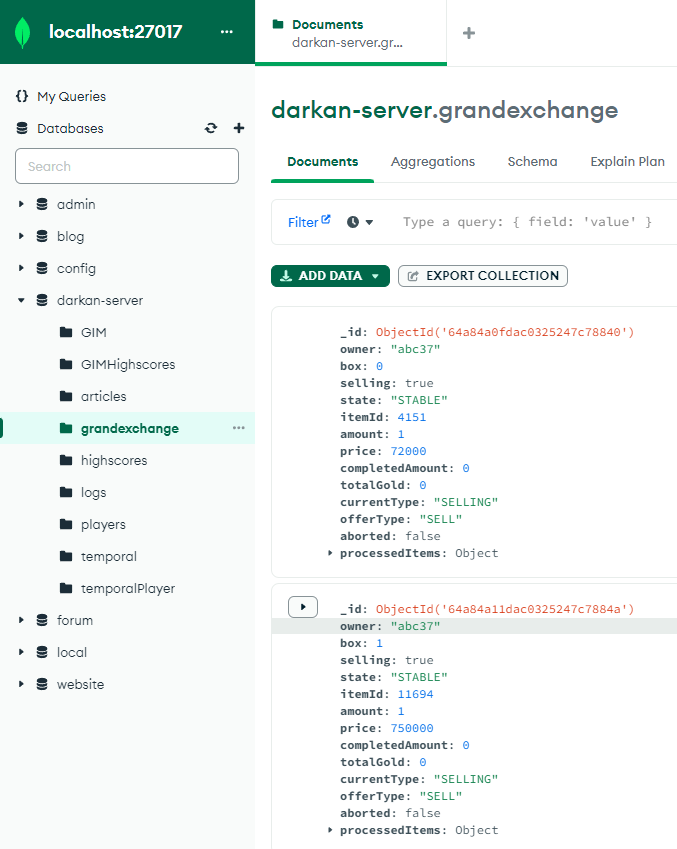Click the website database stack icon
This screenshot has height=849, width=677.
tap(42, 684)
